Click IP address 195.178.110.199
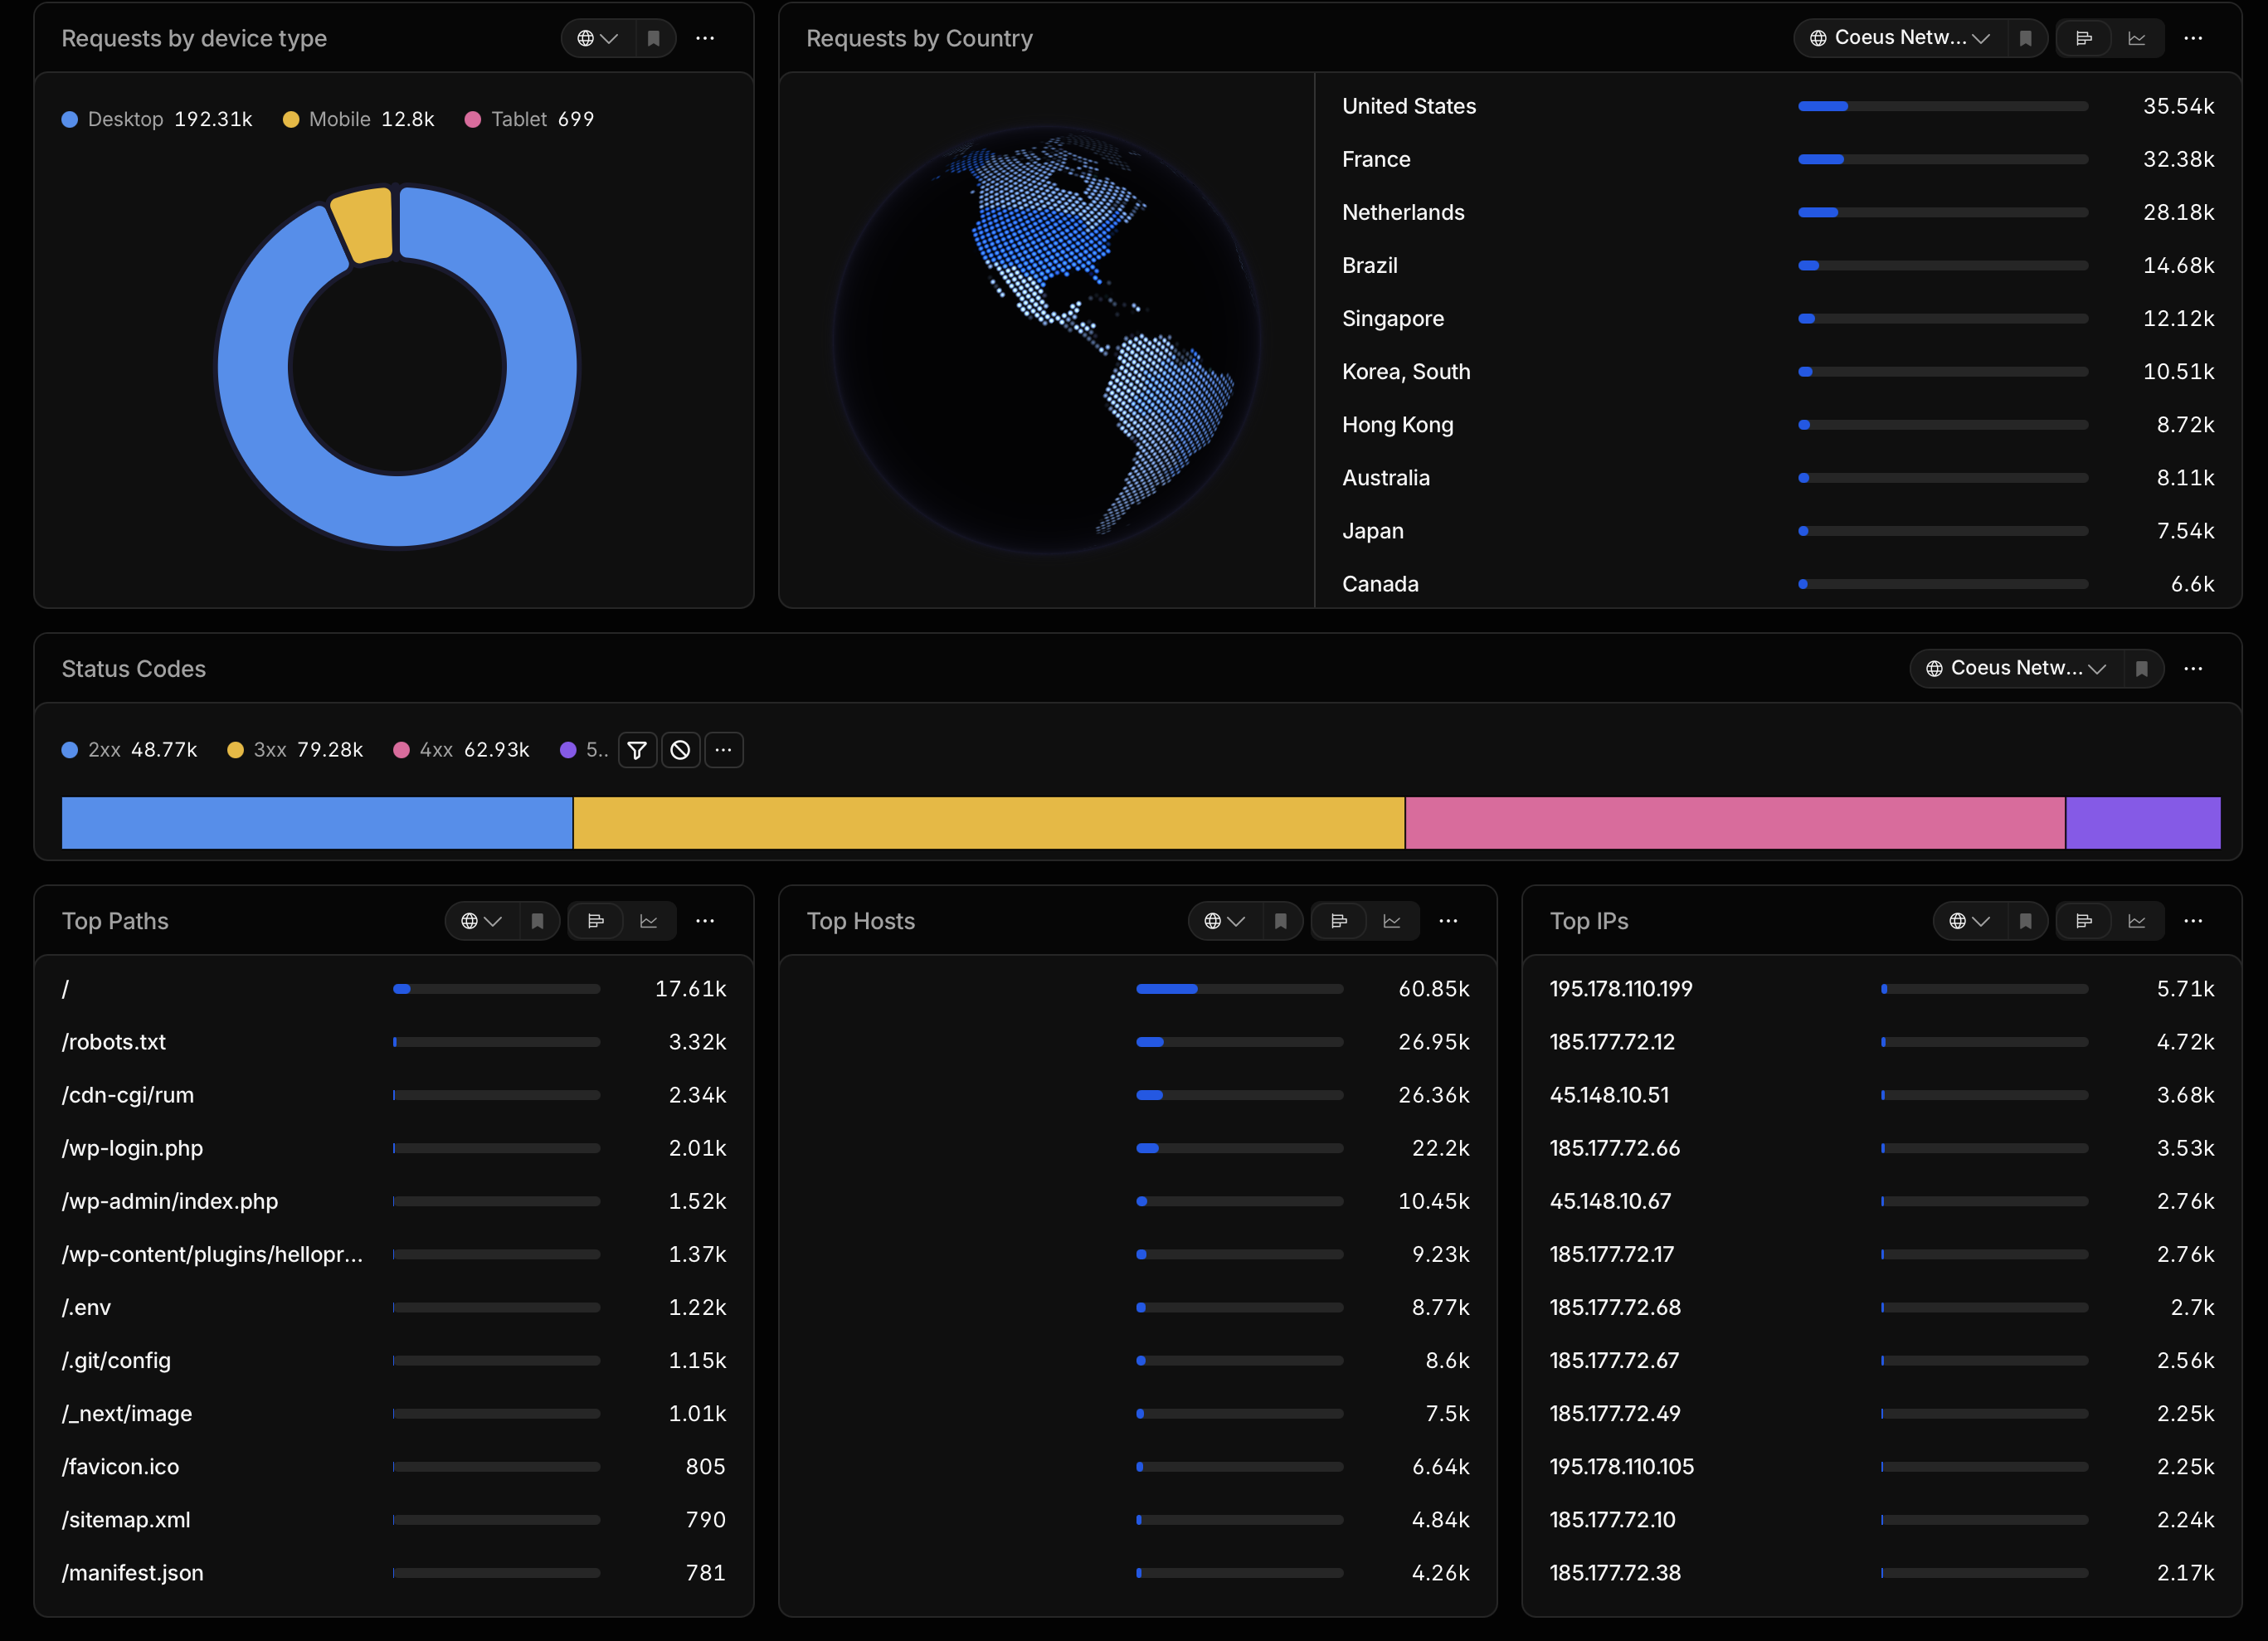The image size is (2268, 1641). (x=1621, y=989)
